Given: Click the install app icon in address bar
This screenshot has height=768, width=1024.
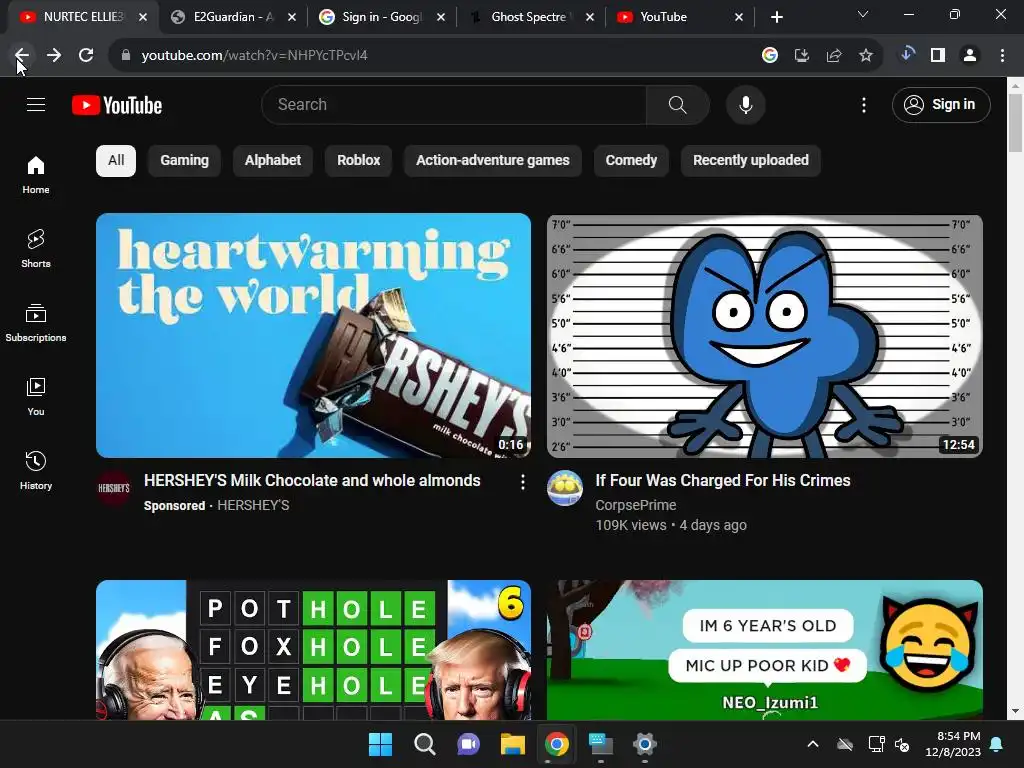Looking at the screenshot, I should [x=802, y=56].
